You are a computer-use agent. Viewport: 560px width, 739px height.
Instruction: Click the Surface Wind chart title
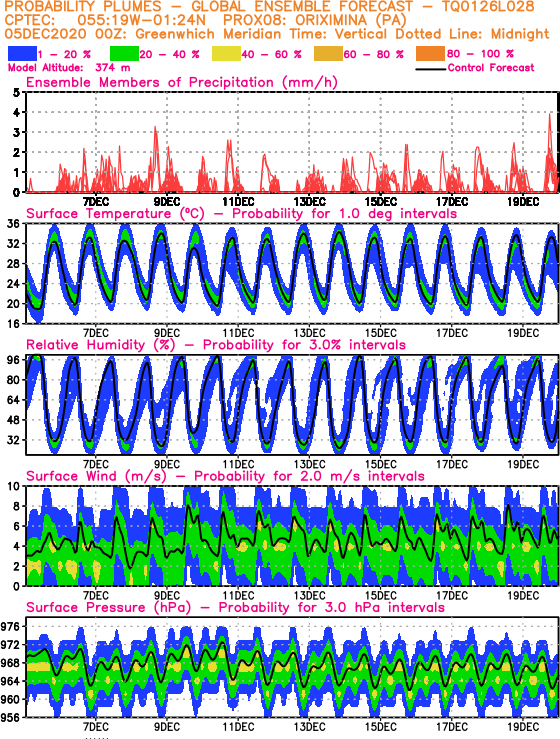coord(225,476)
